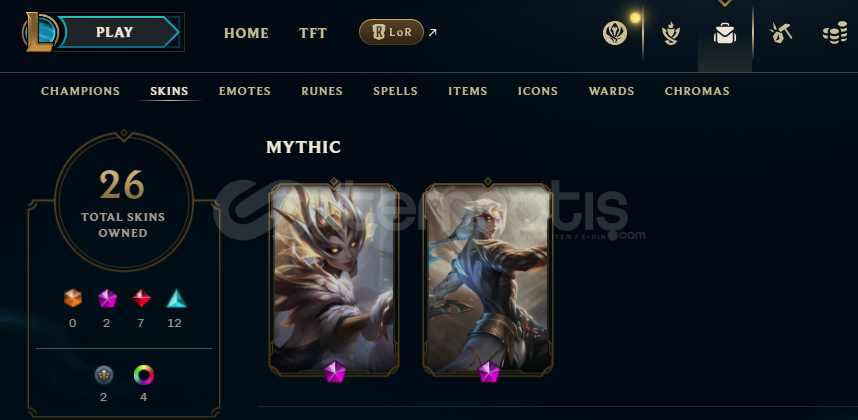Select the second Mythic skin card

tap(488, 279)
